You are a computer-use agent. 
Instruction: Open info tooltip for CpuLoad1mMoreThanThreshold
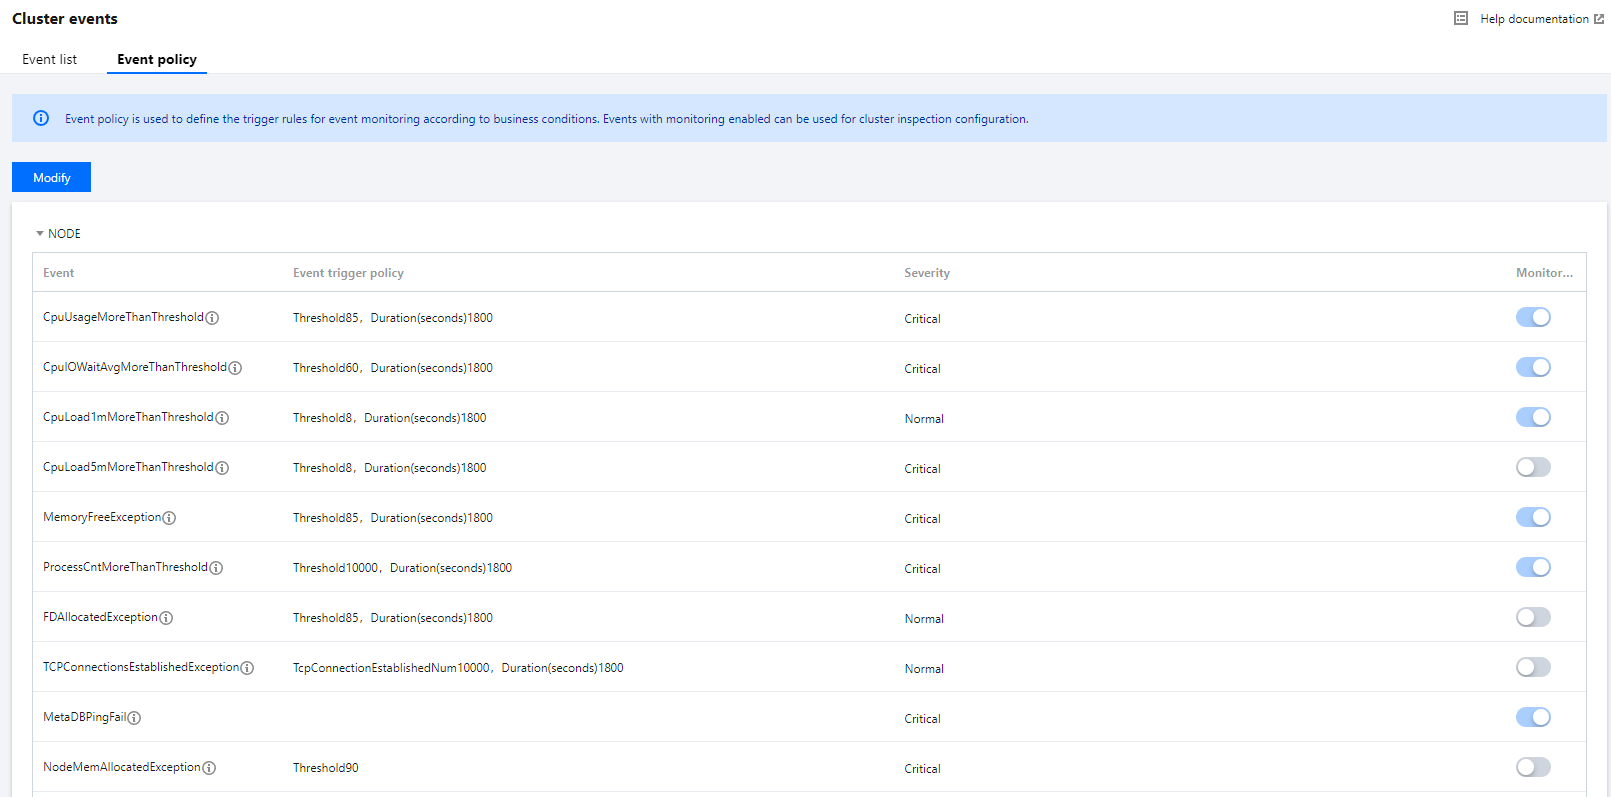(222, 418)
